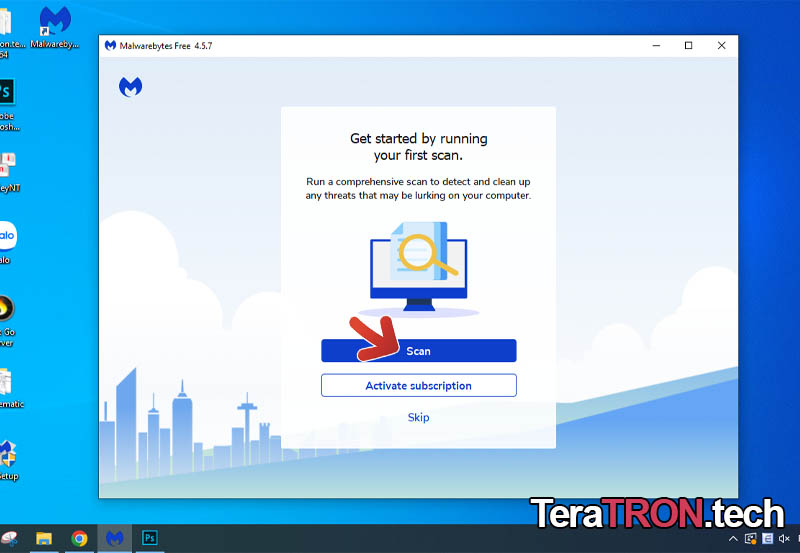
Task: Open the Zalo desktop icon
Action: tap(7, 243)
